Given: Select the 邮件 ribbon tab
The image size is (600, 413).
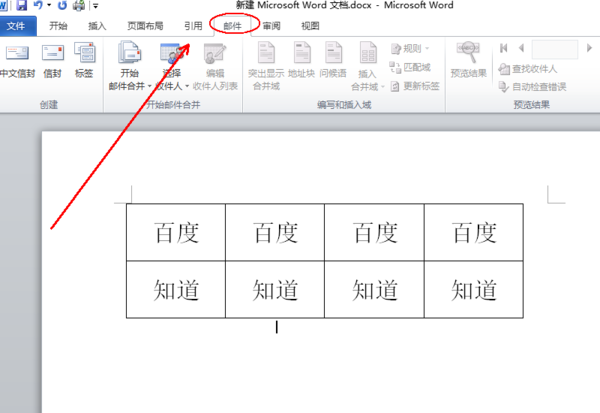Looking at the screenshot, I should click(233, 26).
